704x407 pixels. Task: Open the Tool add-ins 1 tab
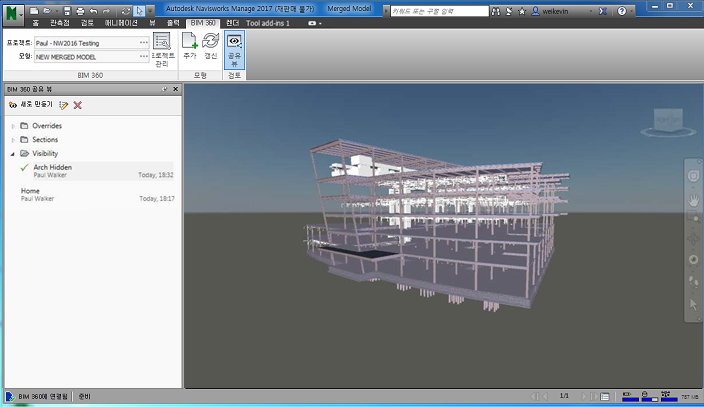point(268,23)
